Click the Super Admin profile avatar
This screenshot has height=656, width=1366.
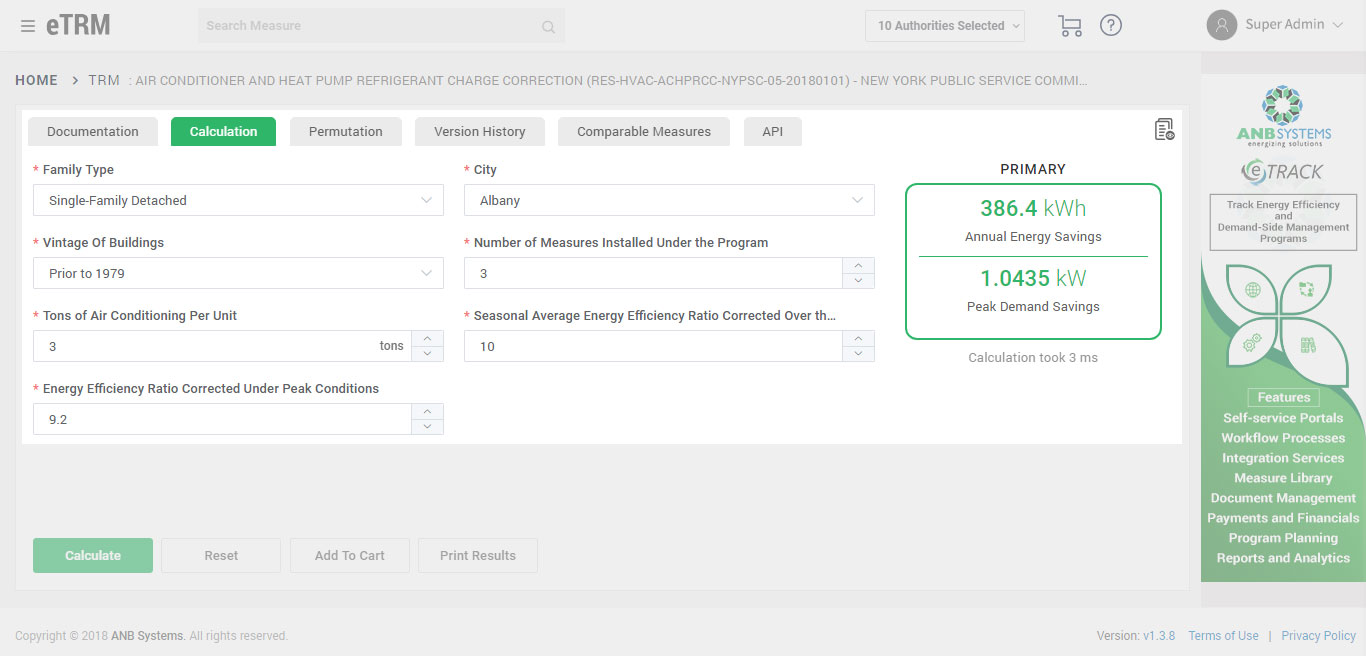[x=1221, y=24]
